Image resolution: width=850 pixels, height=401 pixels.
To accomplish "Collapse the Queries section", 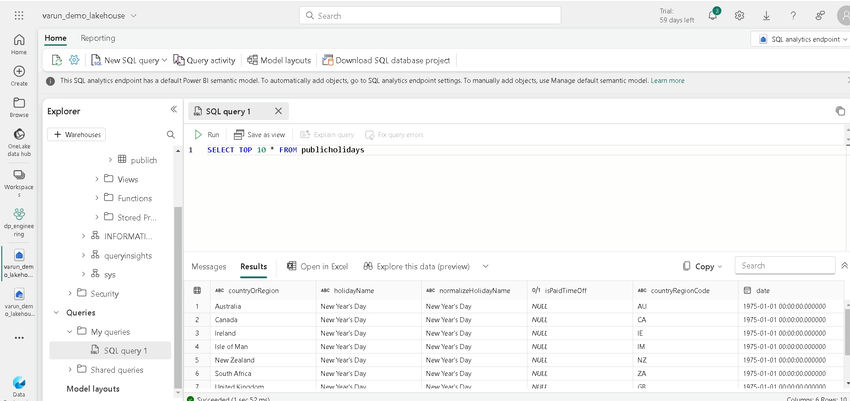I will 56,313.
